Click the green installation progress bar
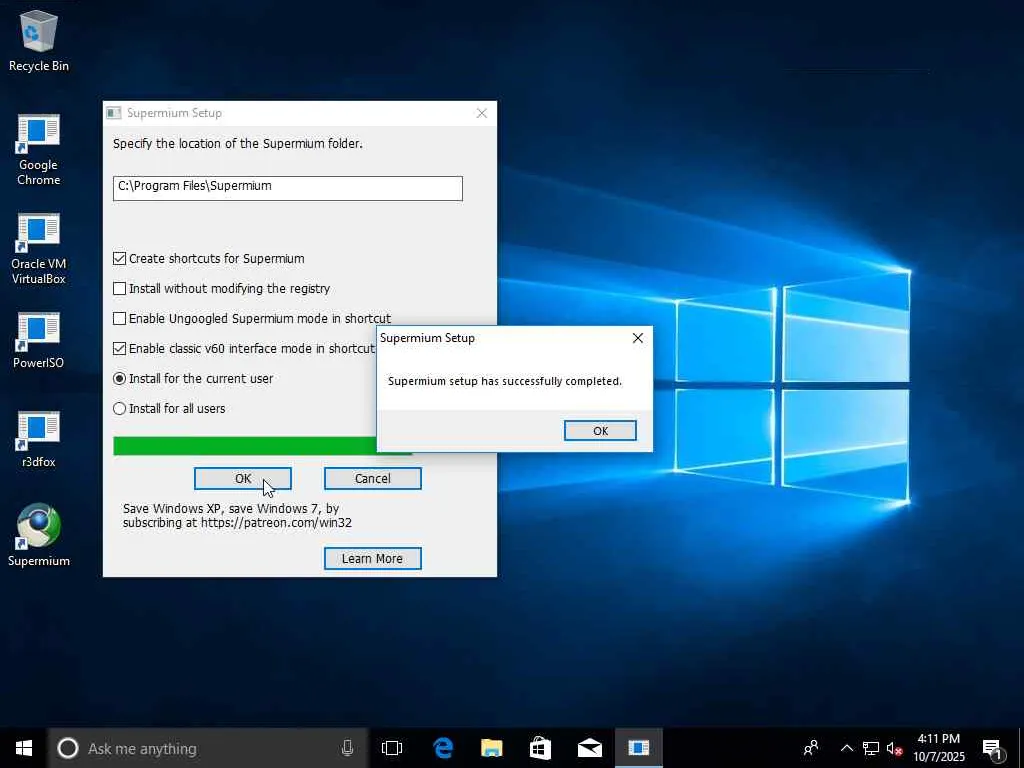 [x=244, y=445]
